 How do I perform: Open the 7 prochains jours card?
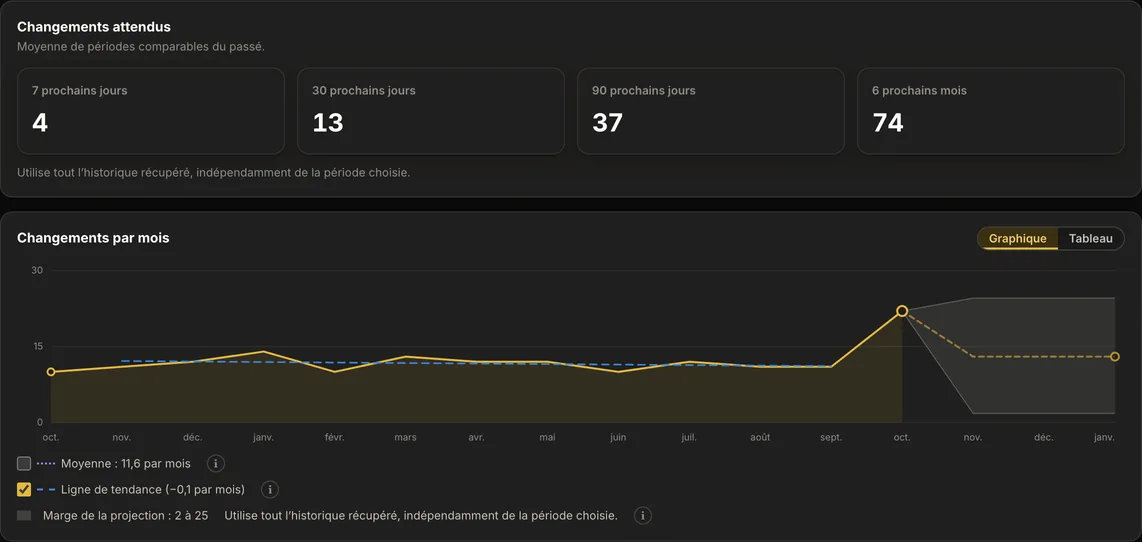(x=151, y=111)
